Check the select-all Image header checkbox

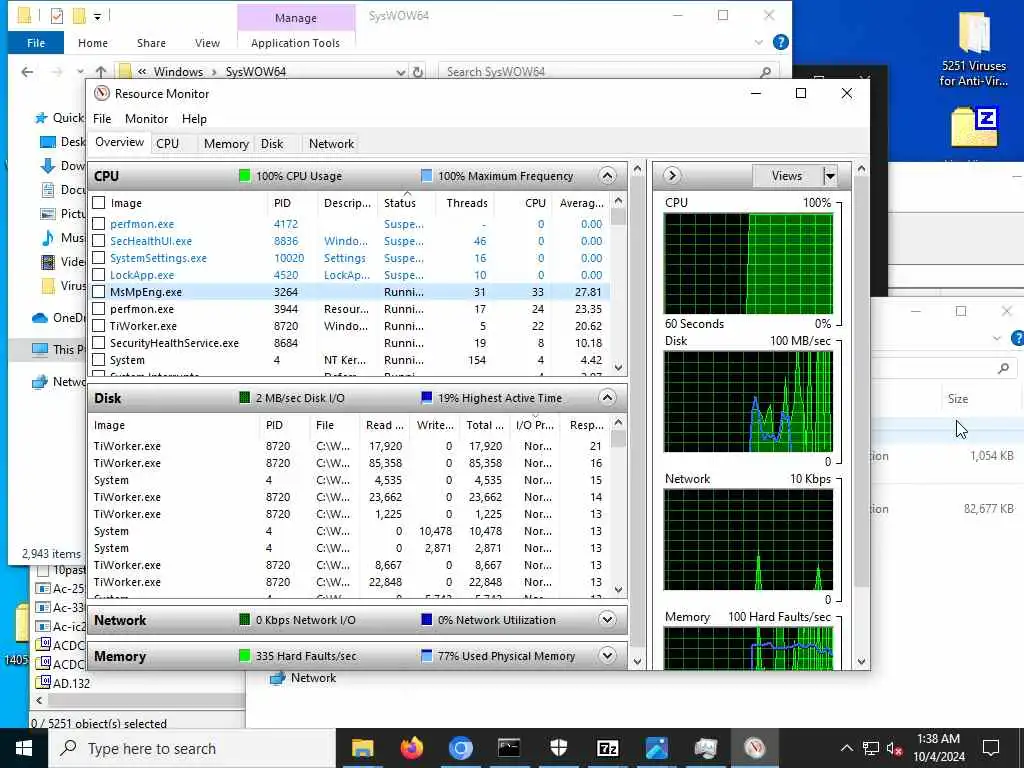click(x=99, y=203)
